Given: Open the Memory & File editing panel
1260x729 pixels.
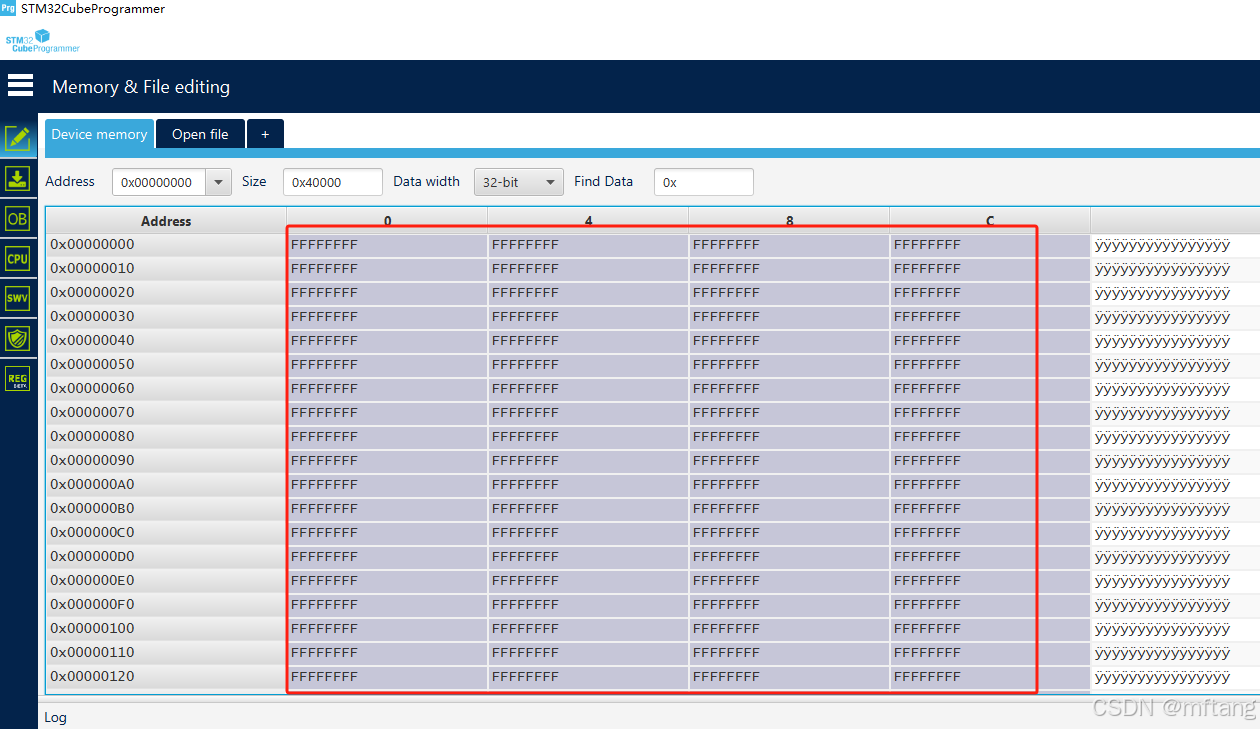Looking at the screenshot, I should [17, 138].
